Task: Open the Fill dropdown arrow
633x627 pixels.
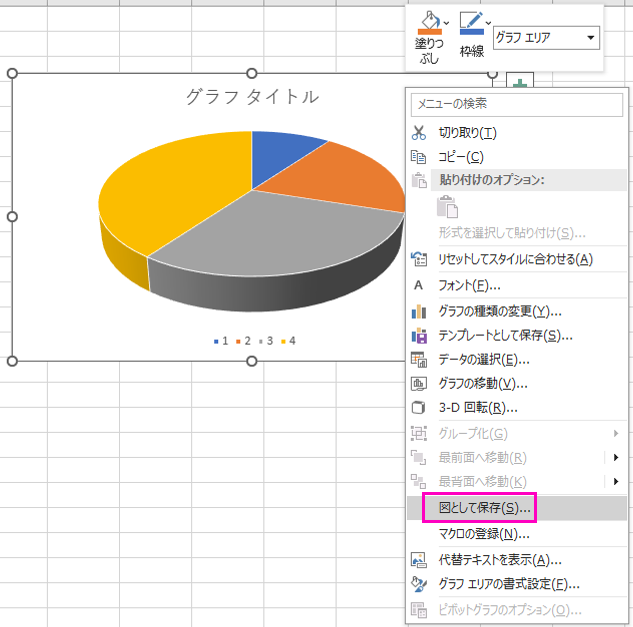Action: (x=446, y=23)
